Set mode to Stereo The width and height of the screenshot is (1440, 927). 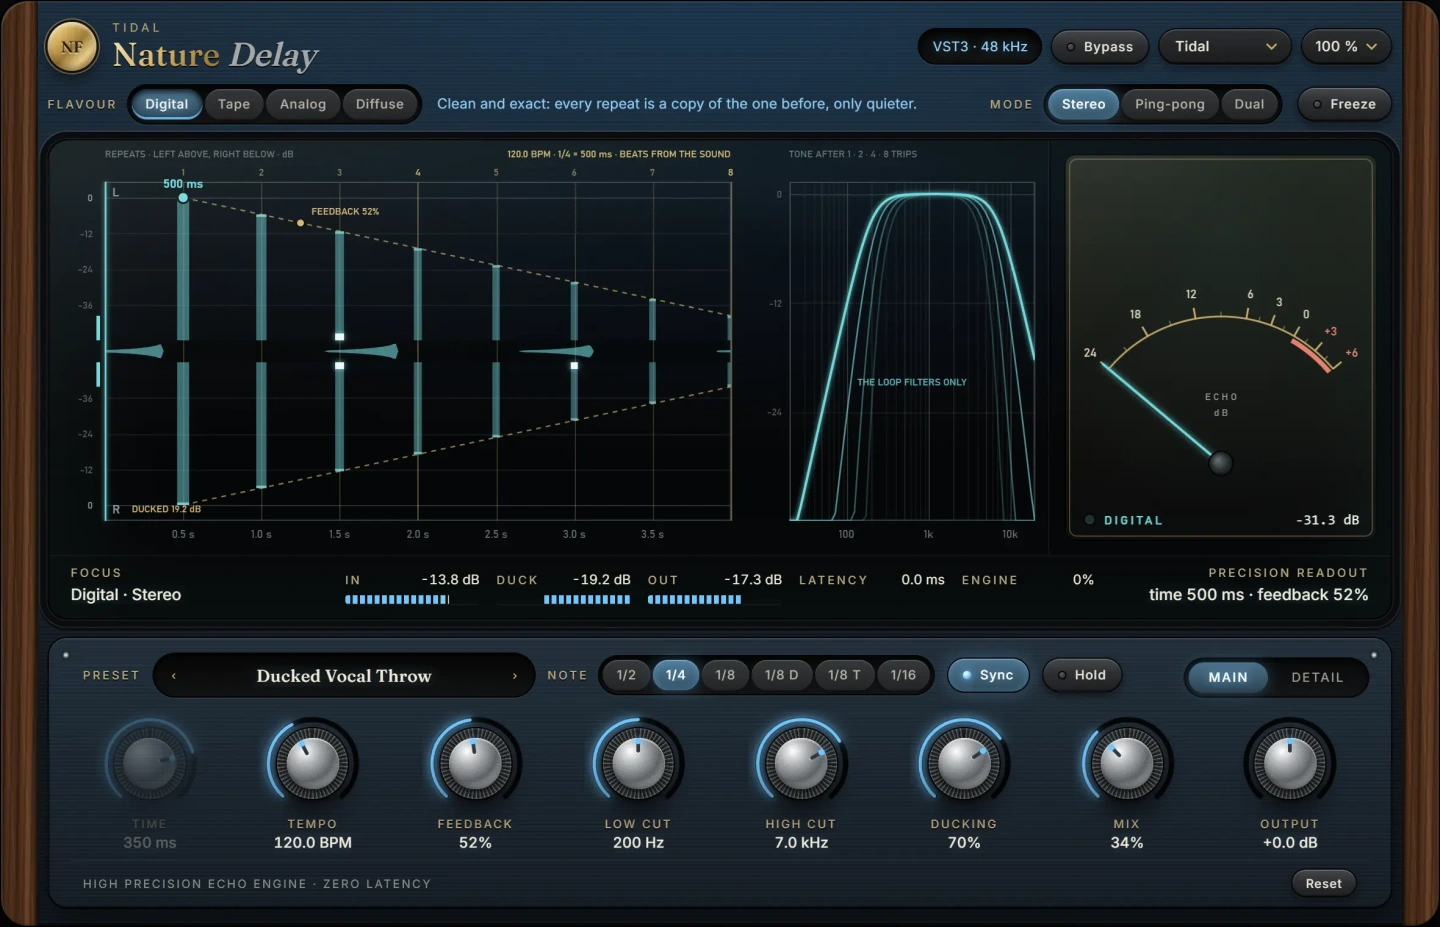tap(1083, 104)
